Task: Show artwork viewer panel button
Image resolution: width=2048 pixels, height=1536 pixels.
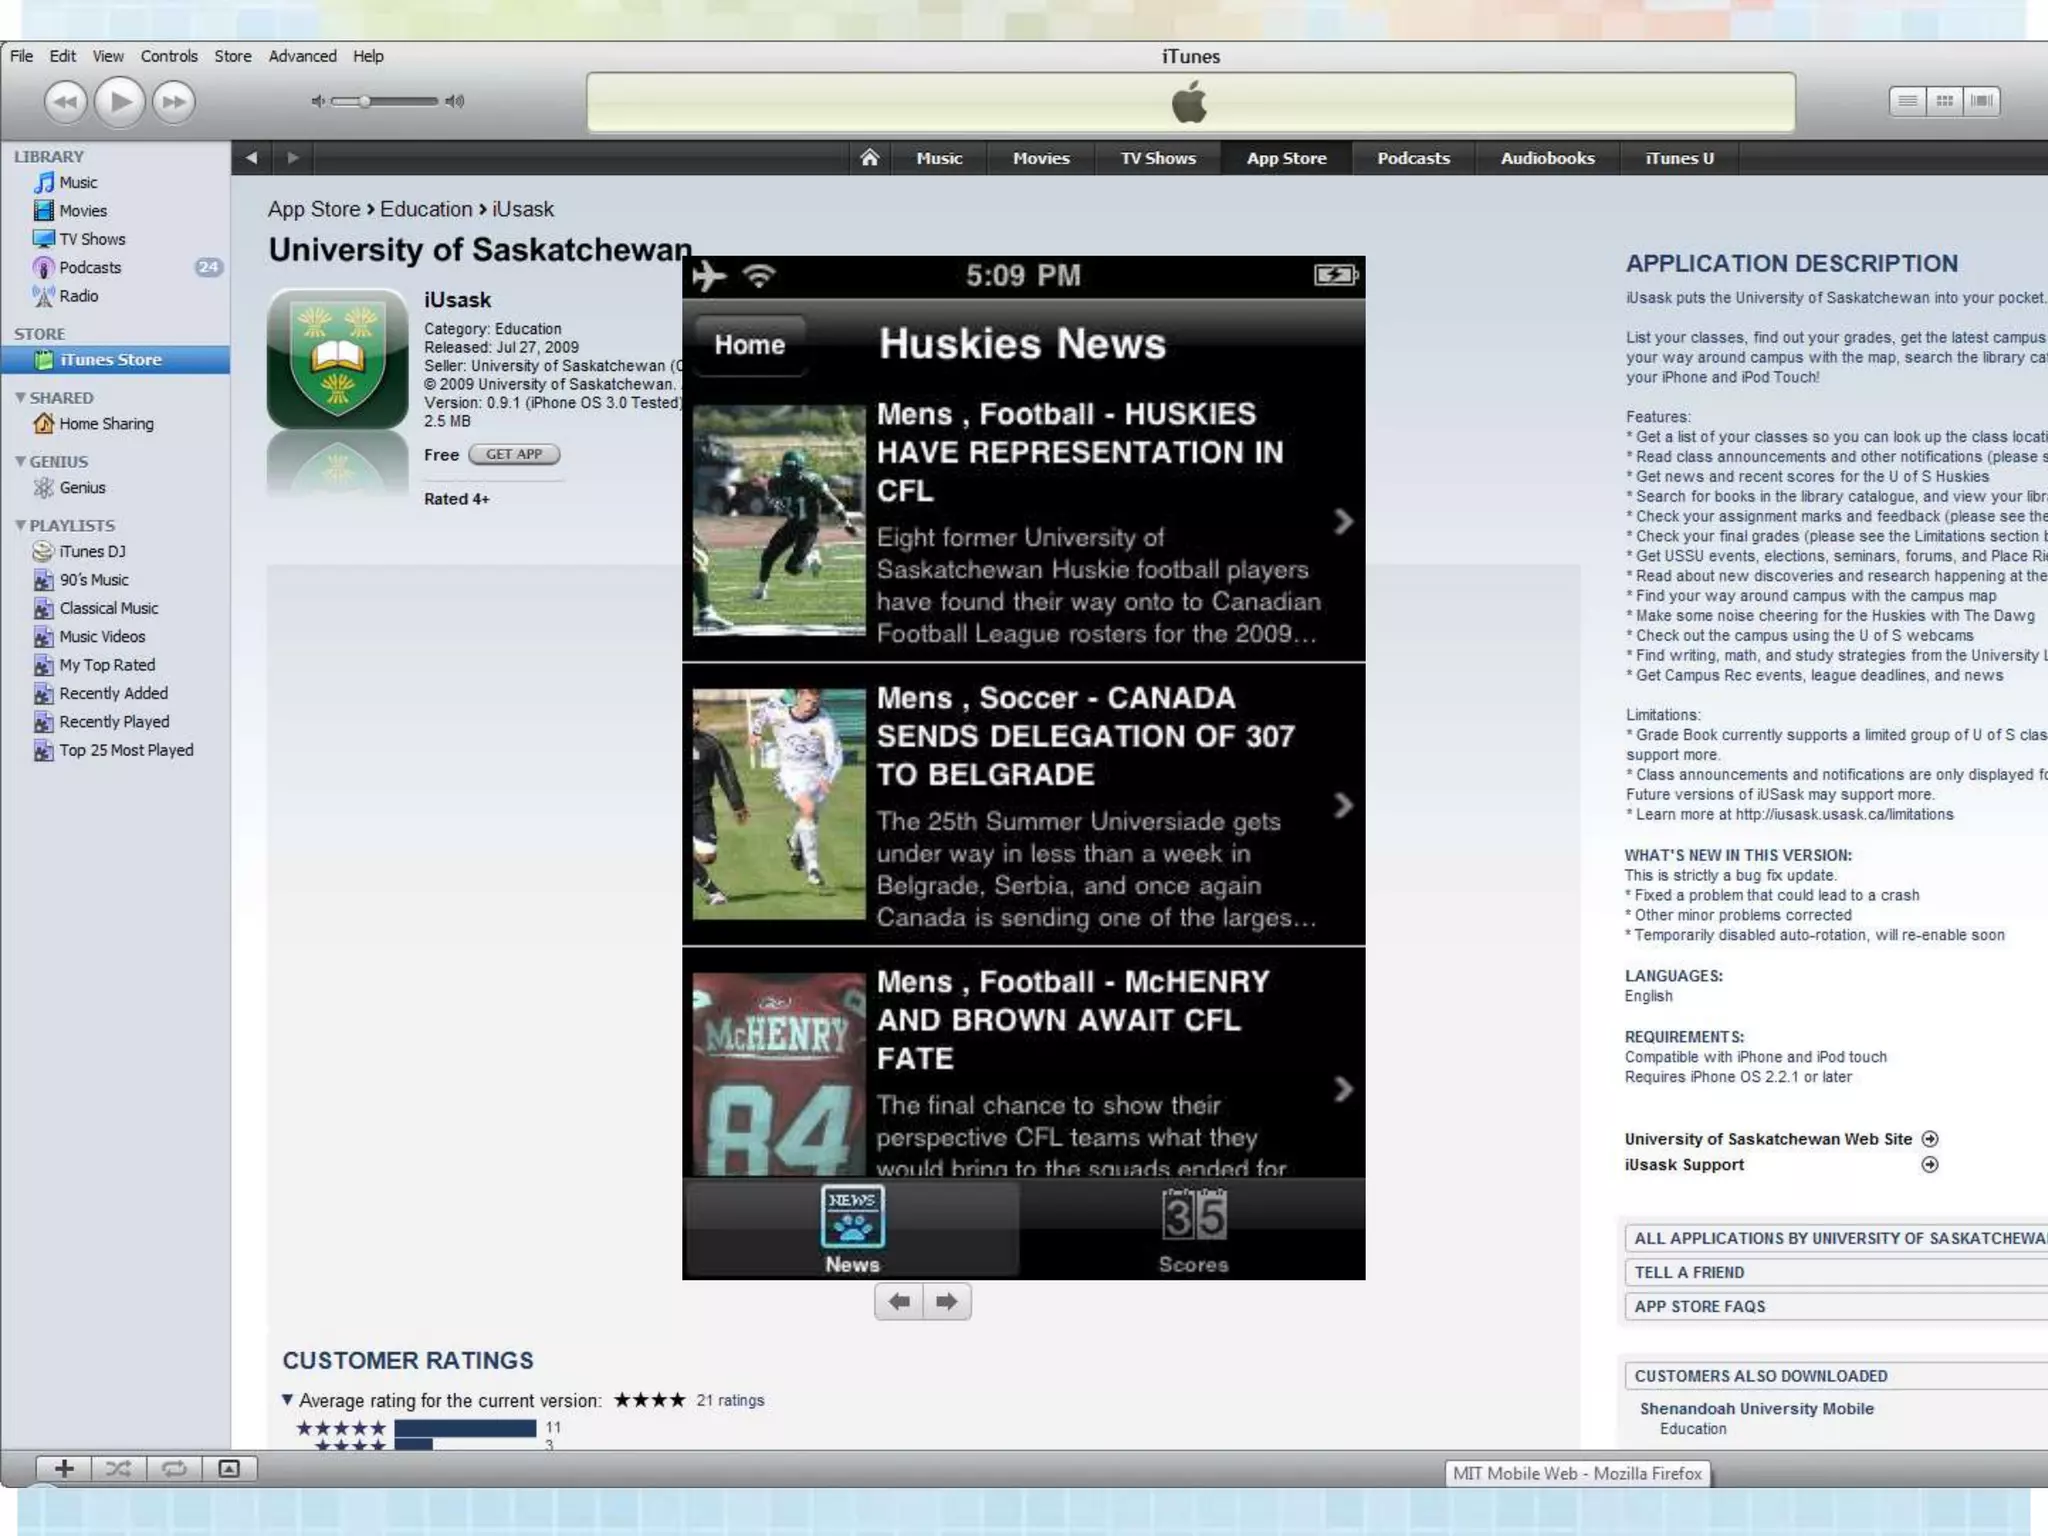Action: pos(229,1468)
